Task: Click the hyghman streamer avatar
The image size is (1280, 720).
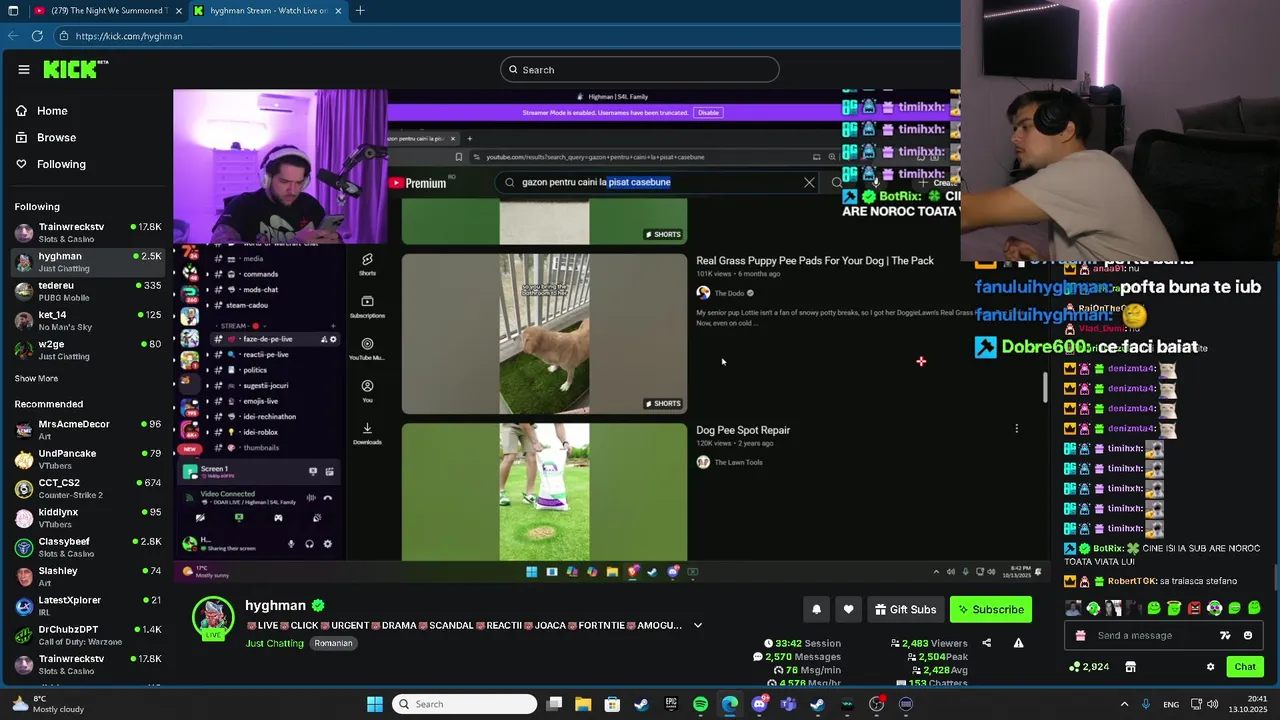Action: click(213, 618)
